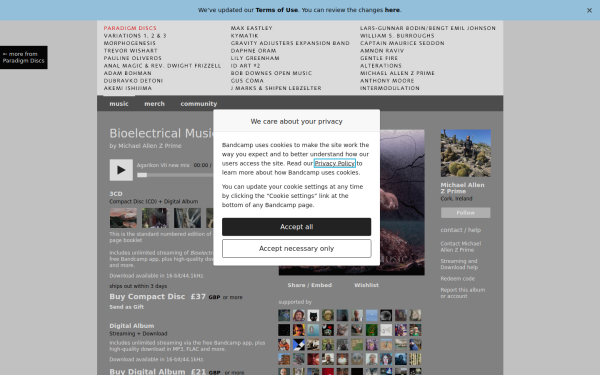Open artist name link under album title
This screenshot has width=600, height=375.
[150, 146]
